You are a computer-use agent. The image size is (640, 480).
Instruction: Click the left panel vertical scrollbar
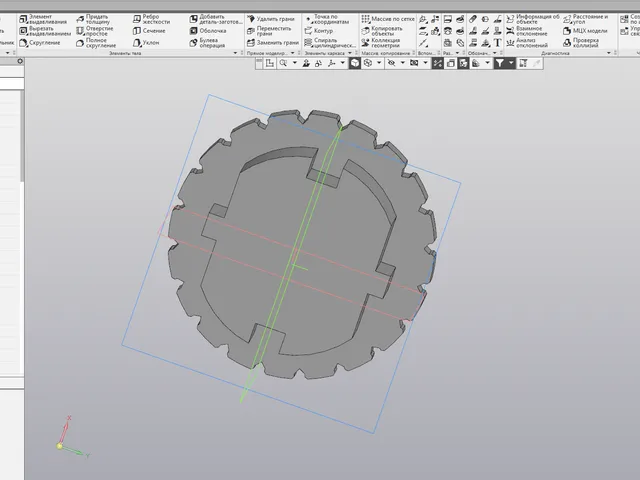22,137
